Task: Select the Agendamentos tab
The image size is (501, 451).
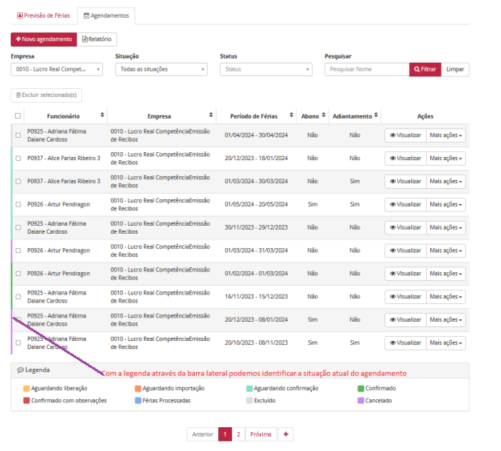Action: click(x=106, y=16)
